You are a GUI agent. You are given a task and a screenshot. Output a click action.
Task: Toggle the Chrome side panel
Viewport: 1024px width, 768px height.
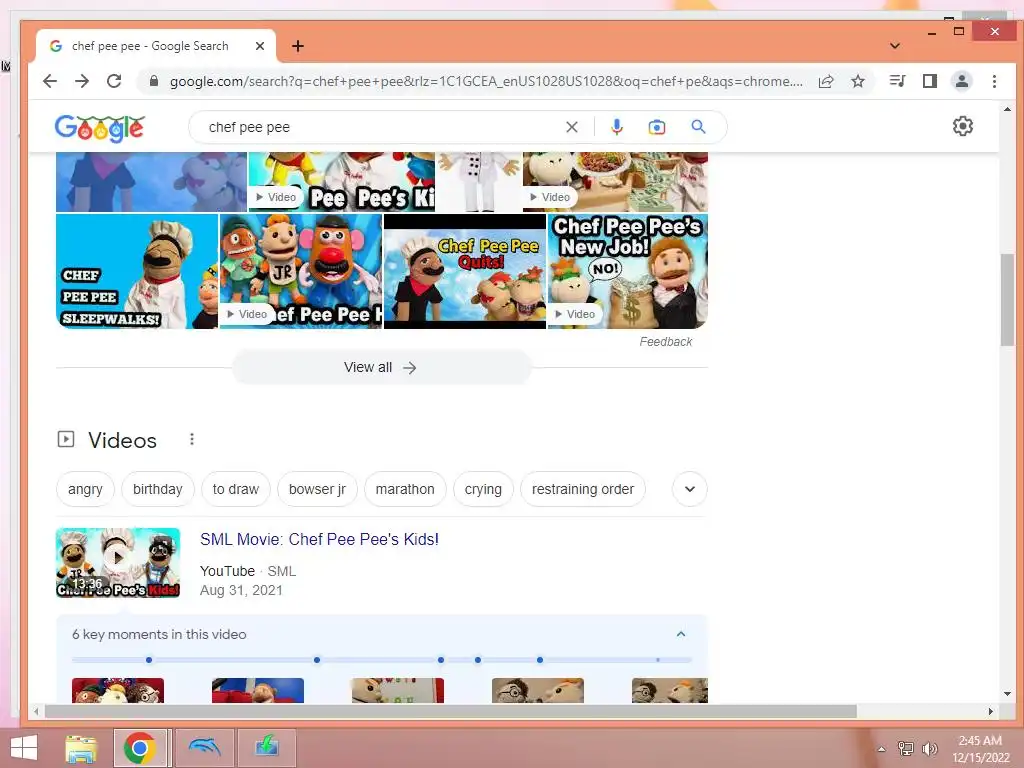[x=929, y=81]
